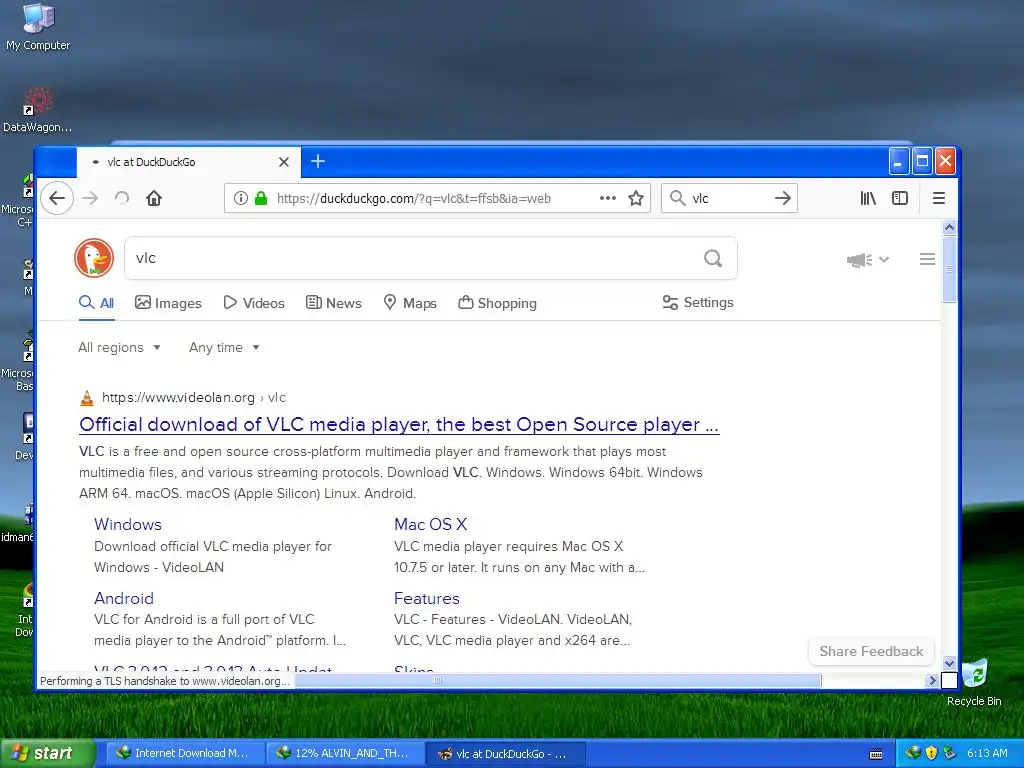The width and height of the screenshot is (1024, 768).
Task: Open the Firefox hamburger menu
Action: (939, 198)
